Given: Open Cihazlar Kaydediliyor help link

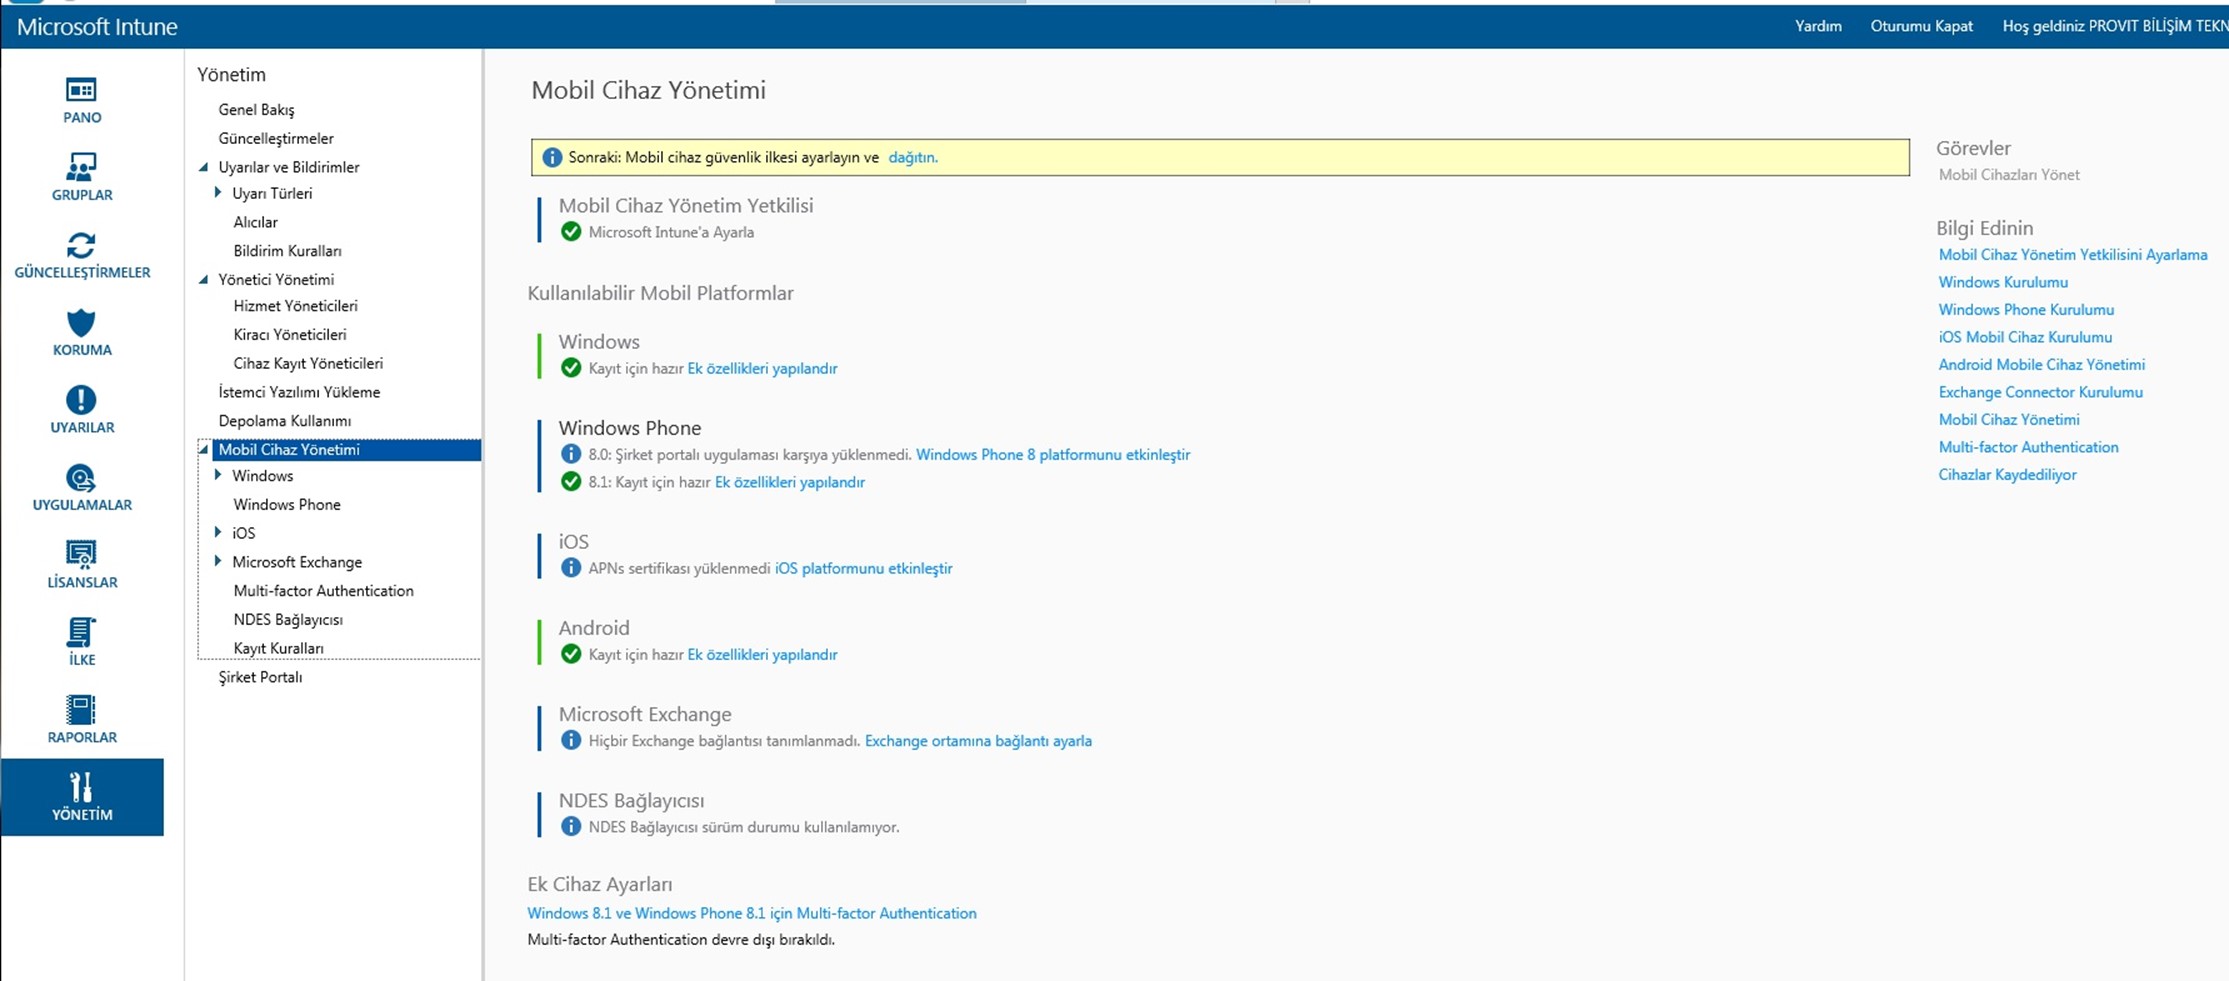Looking at the screenshot, I should (2007, 475).
